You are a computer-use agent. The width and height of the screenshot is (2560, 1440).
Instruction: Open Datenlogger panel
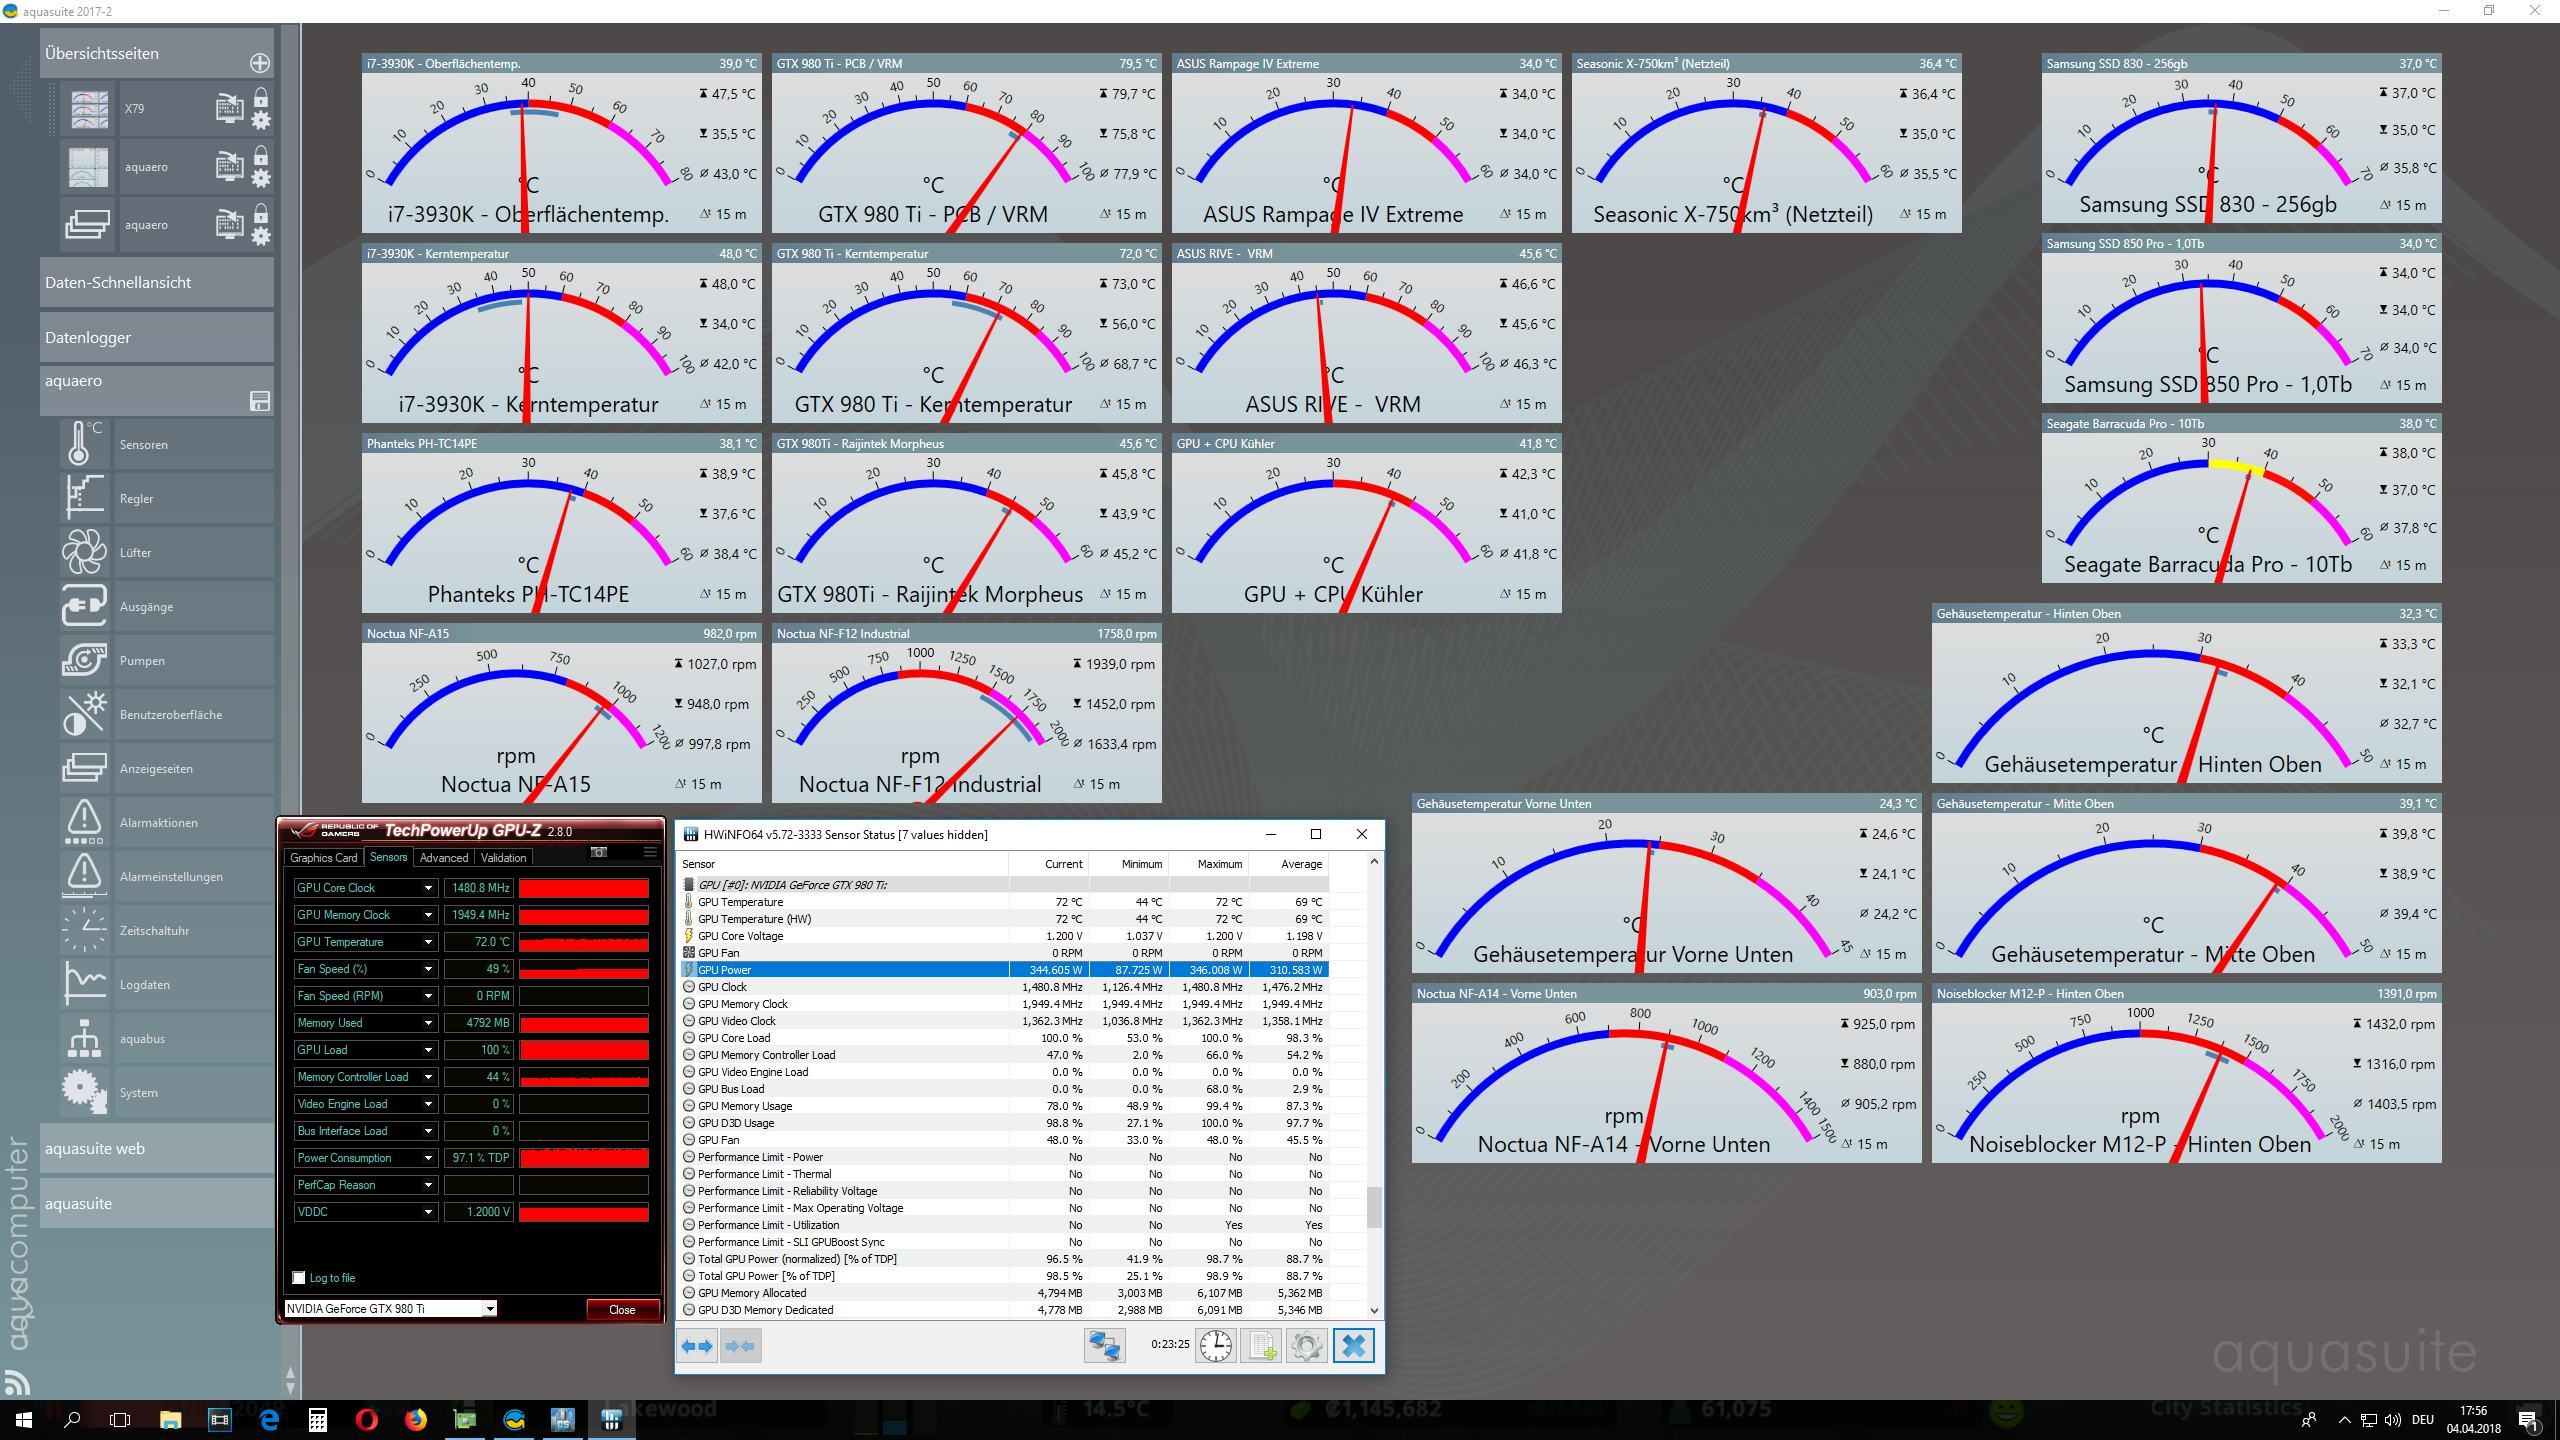click(157, 338)
